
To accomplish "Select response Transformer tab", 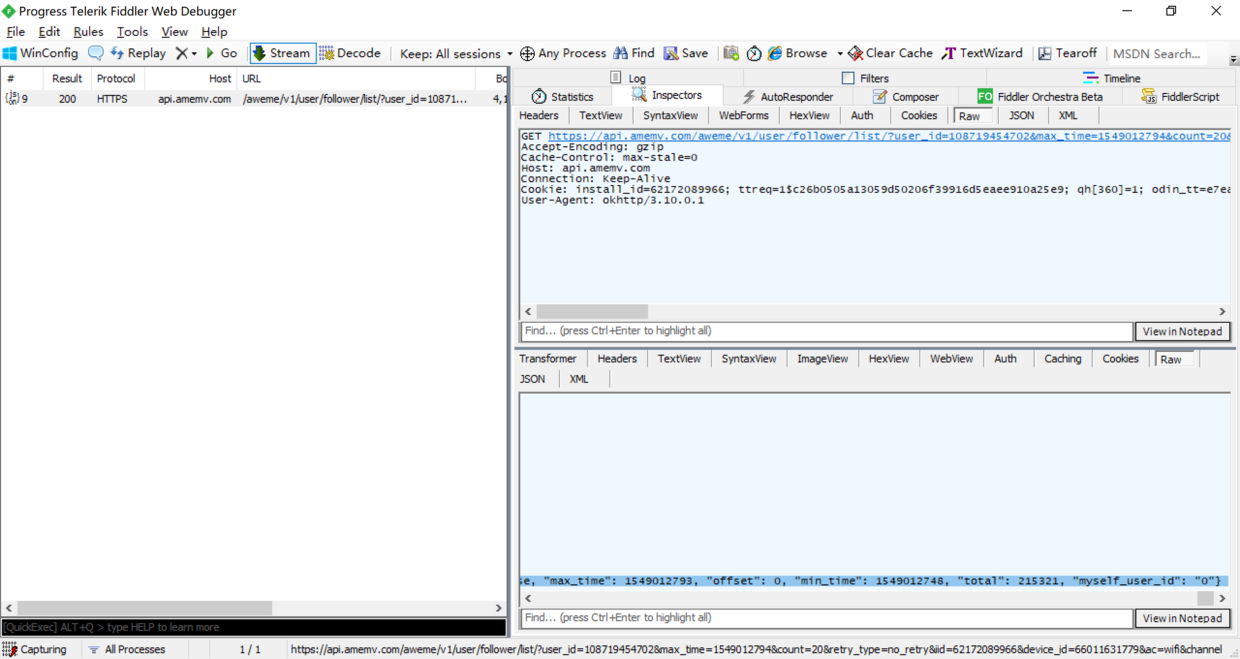I will [x=548, y=359].
